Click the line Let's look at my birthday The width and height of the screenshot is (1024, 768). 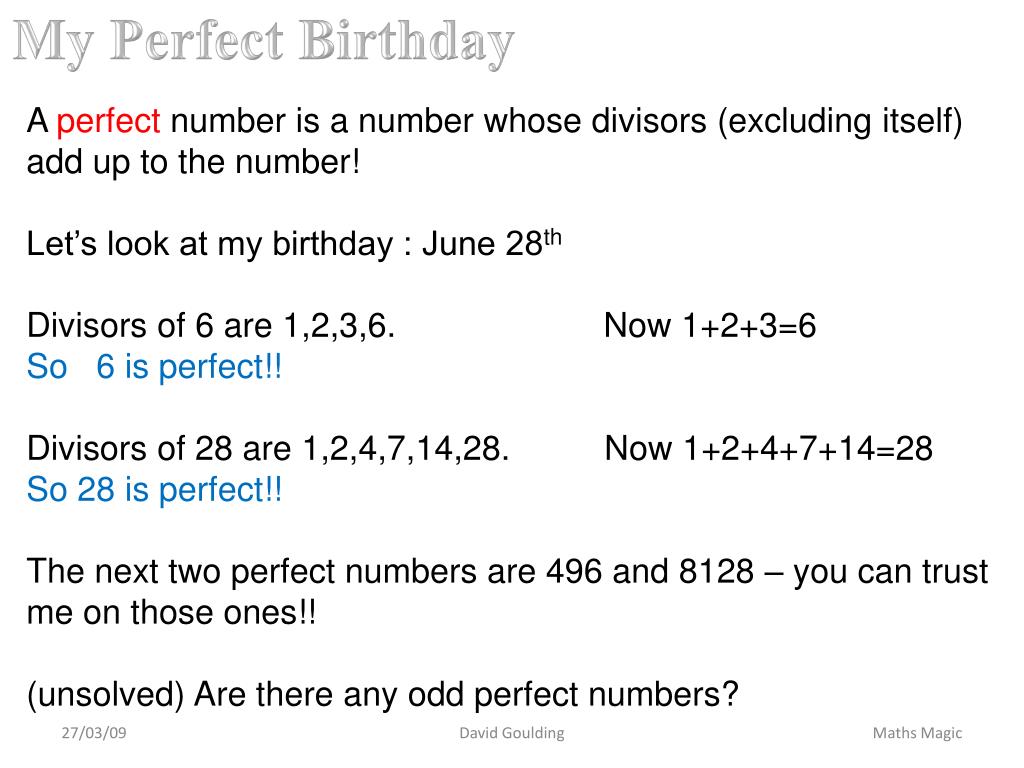[x=294, y=244]
